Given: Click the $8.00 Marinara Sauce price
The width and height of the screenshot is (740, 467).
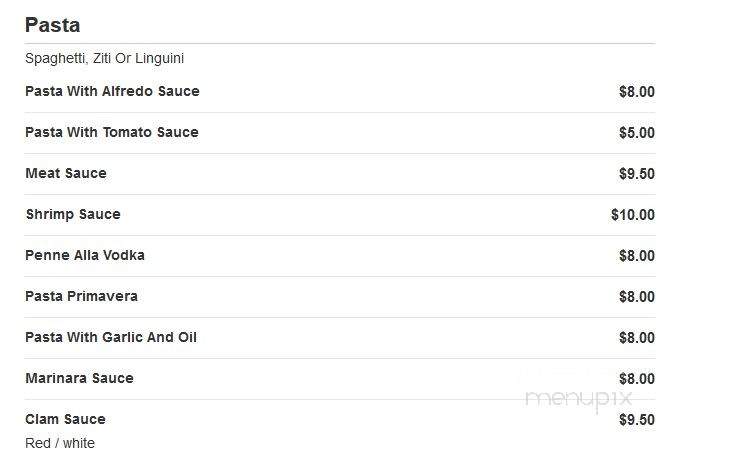Looking at the screenshot, I should pyautogui.click(x=637, y=379).
